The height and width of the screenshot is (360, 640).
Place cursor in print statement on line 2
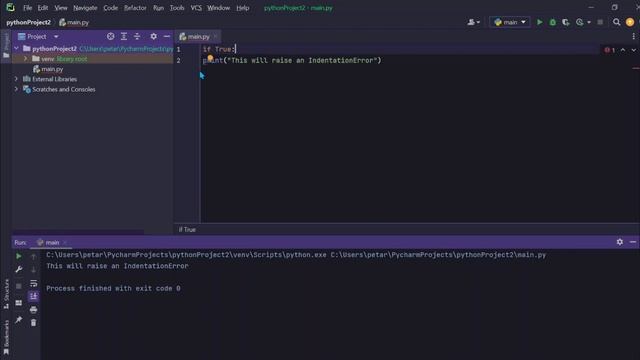coord(292,60)
